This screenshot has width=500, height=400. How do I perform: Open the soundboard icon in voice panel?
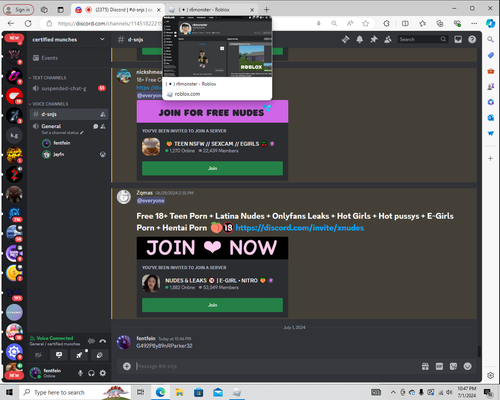point(99,355)
